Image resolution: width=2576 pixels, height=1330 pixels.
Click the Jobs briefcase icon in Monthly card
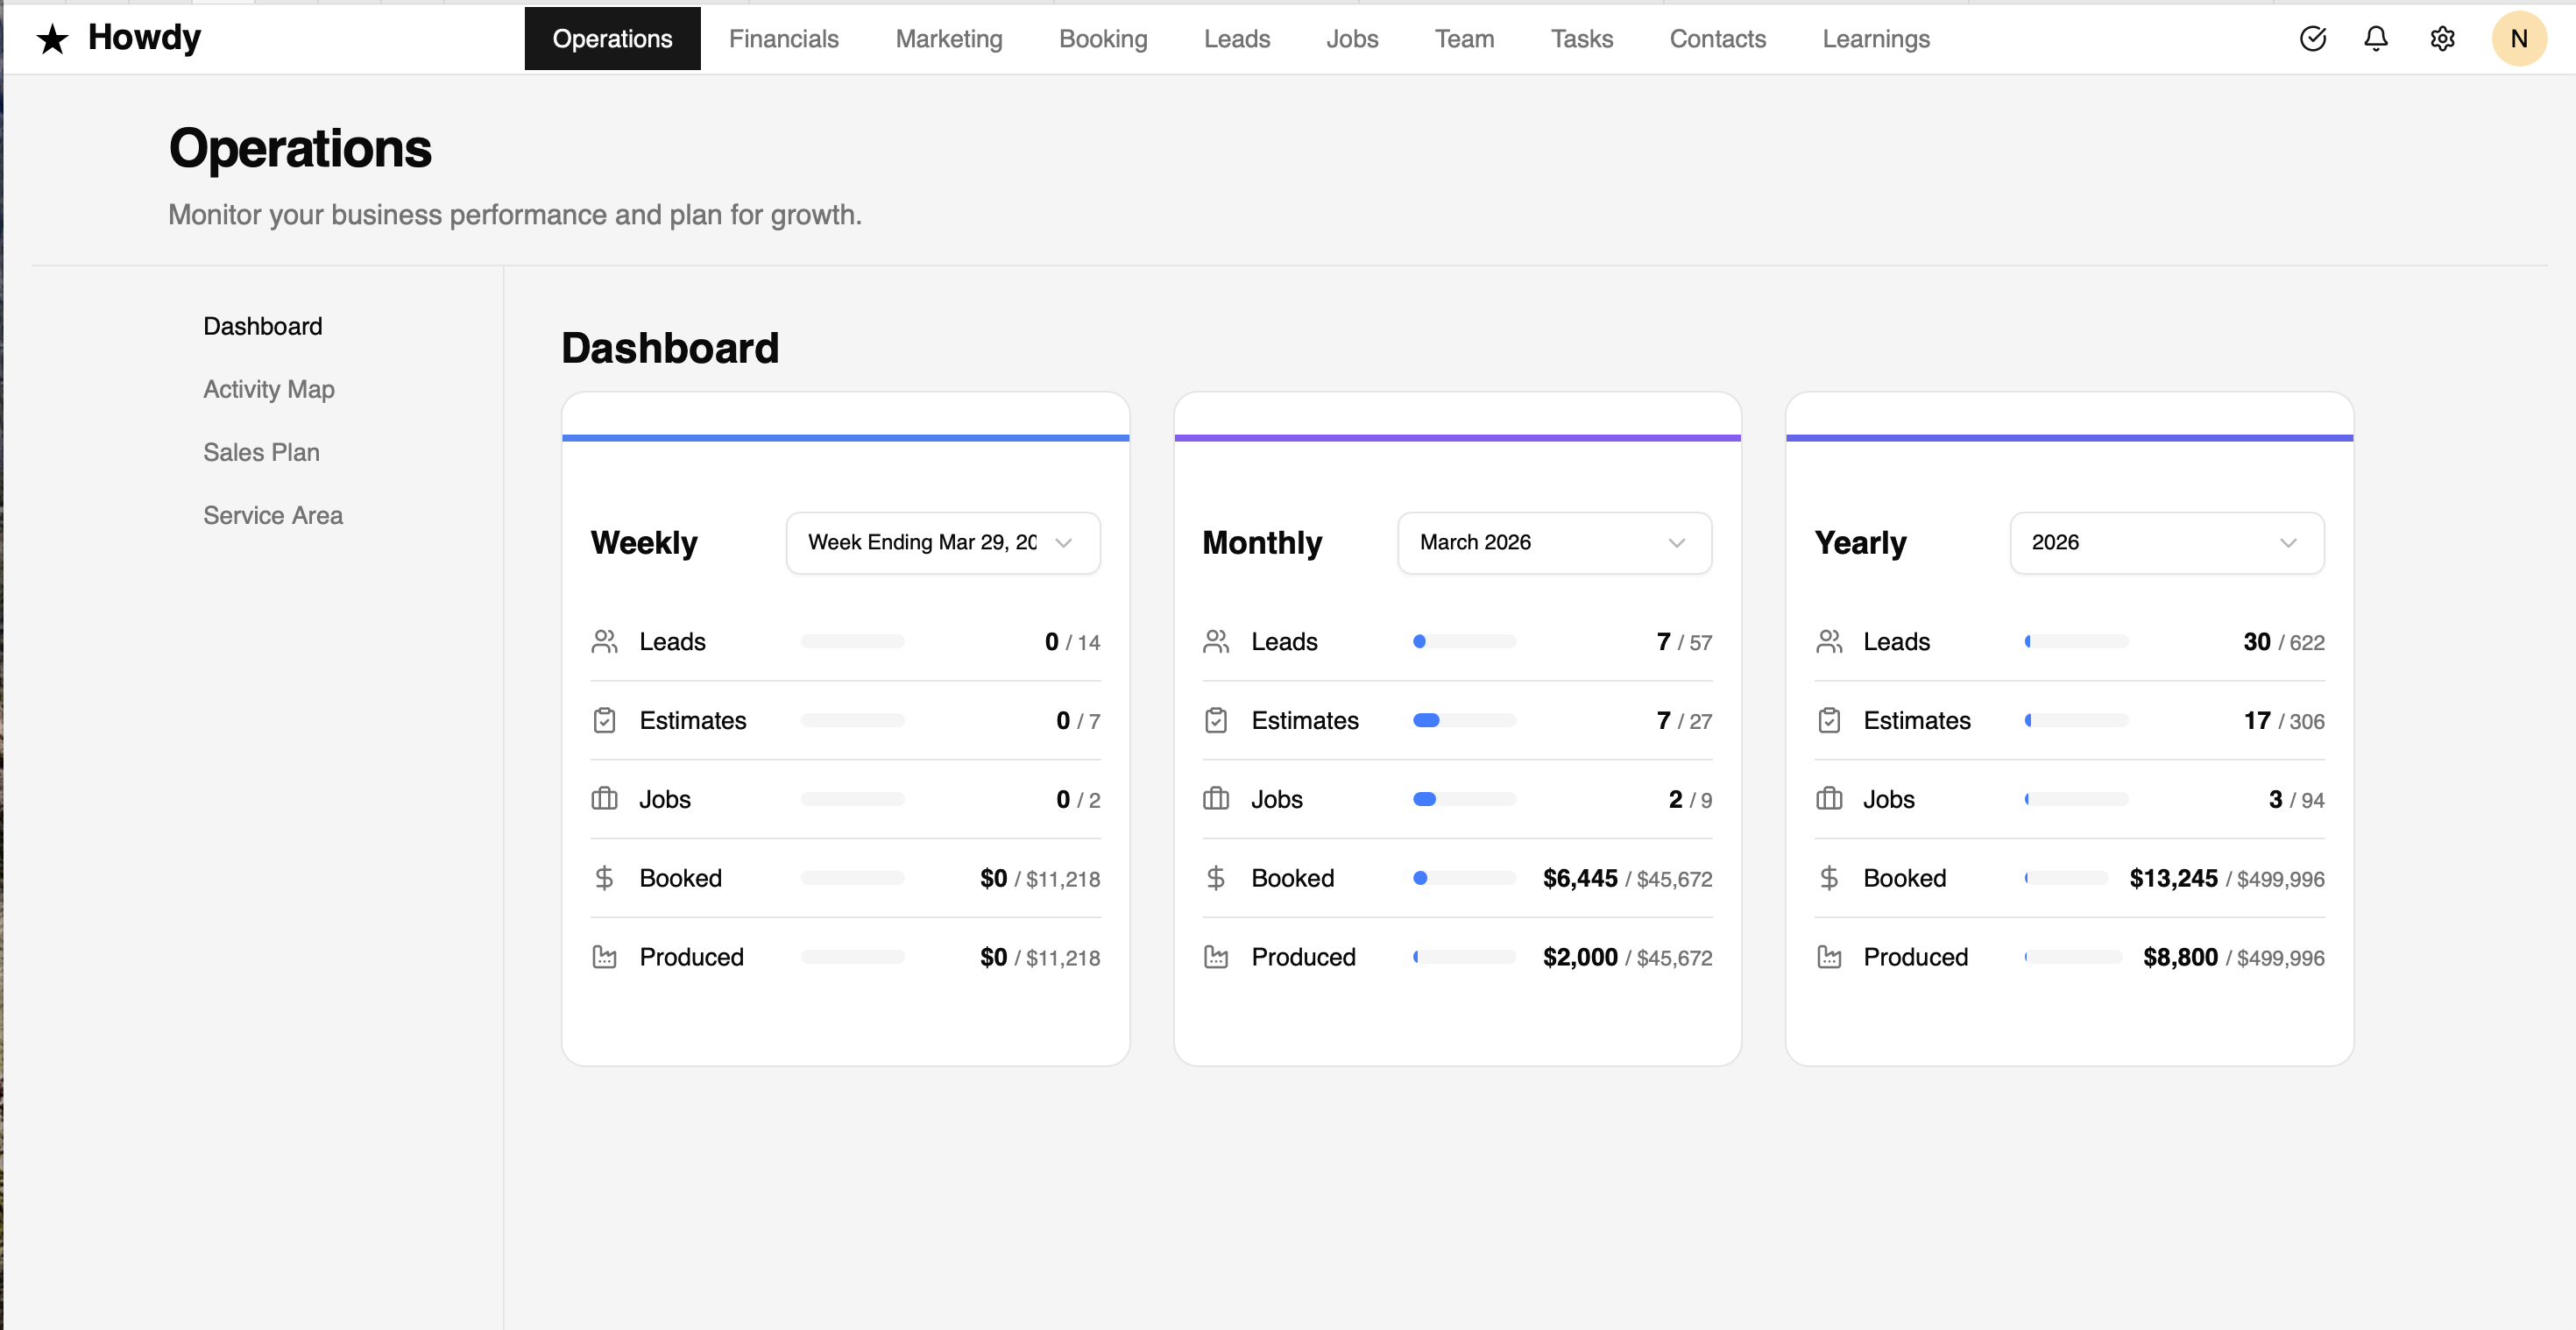(1217, 798)
